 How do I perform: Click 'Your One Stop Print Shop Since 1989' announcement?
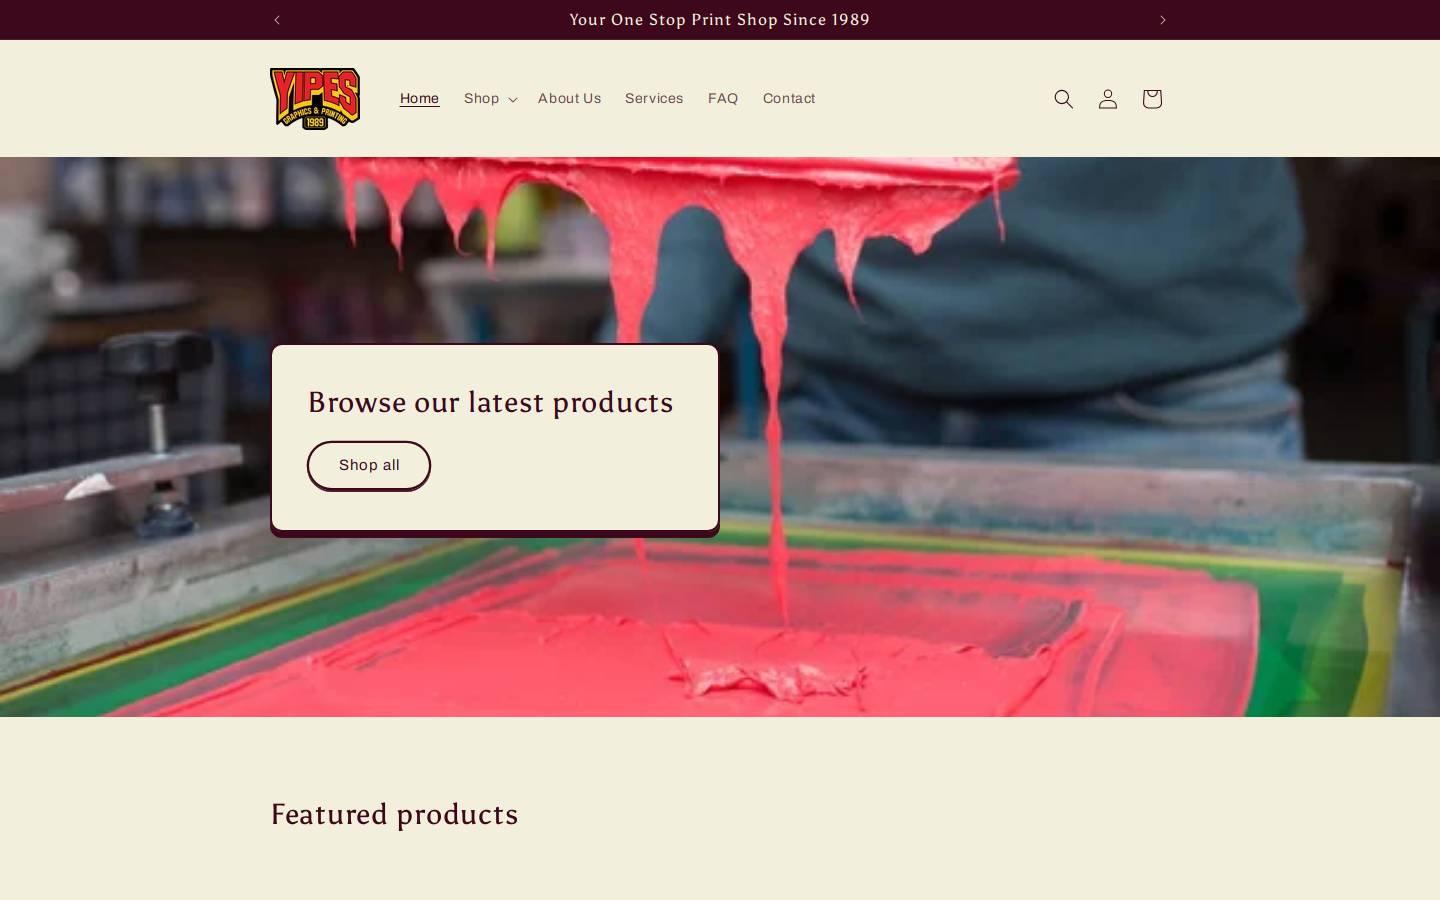(x=720, y=20)
